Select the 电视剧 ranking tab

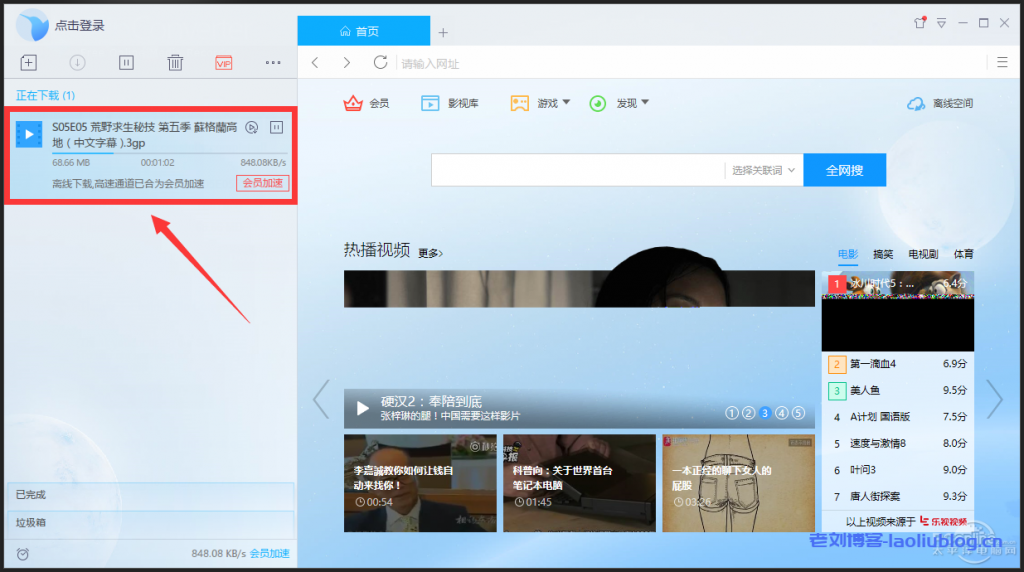[922, 254]
